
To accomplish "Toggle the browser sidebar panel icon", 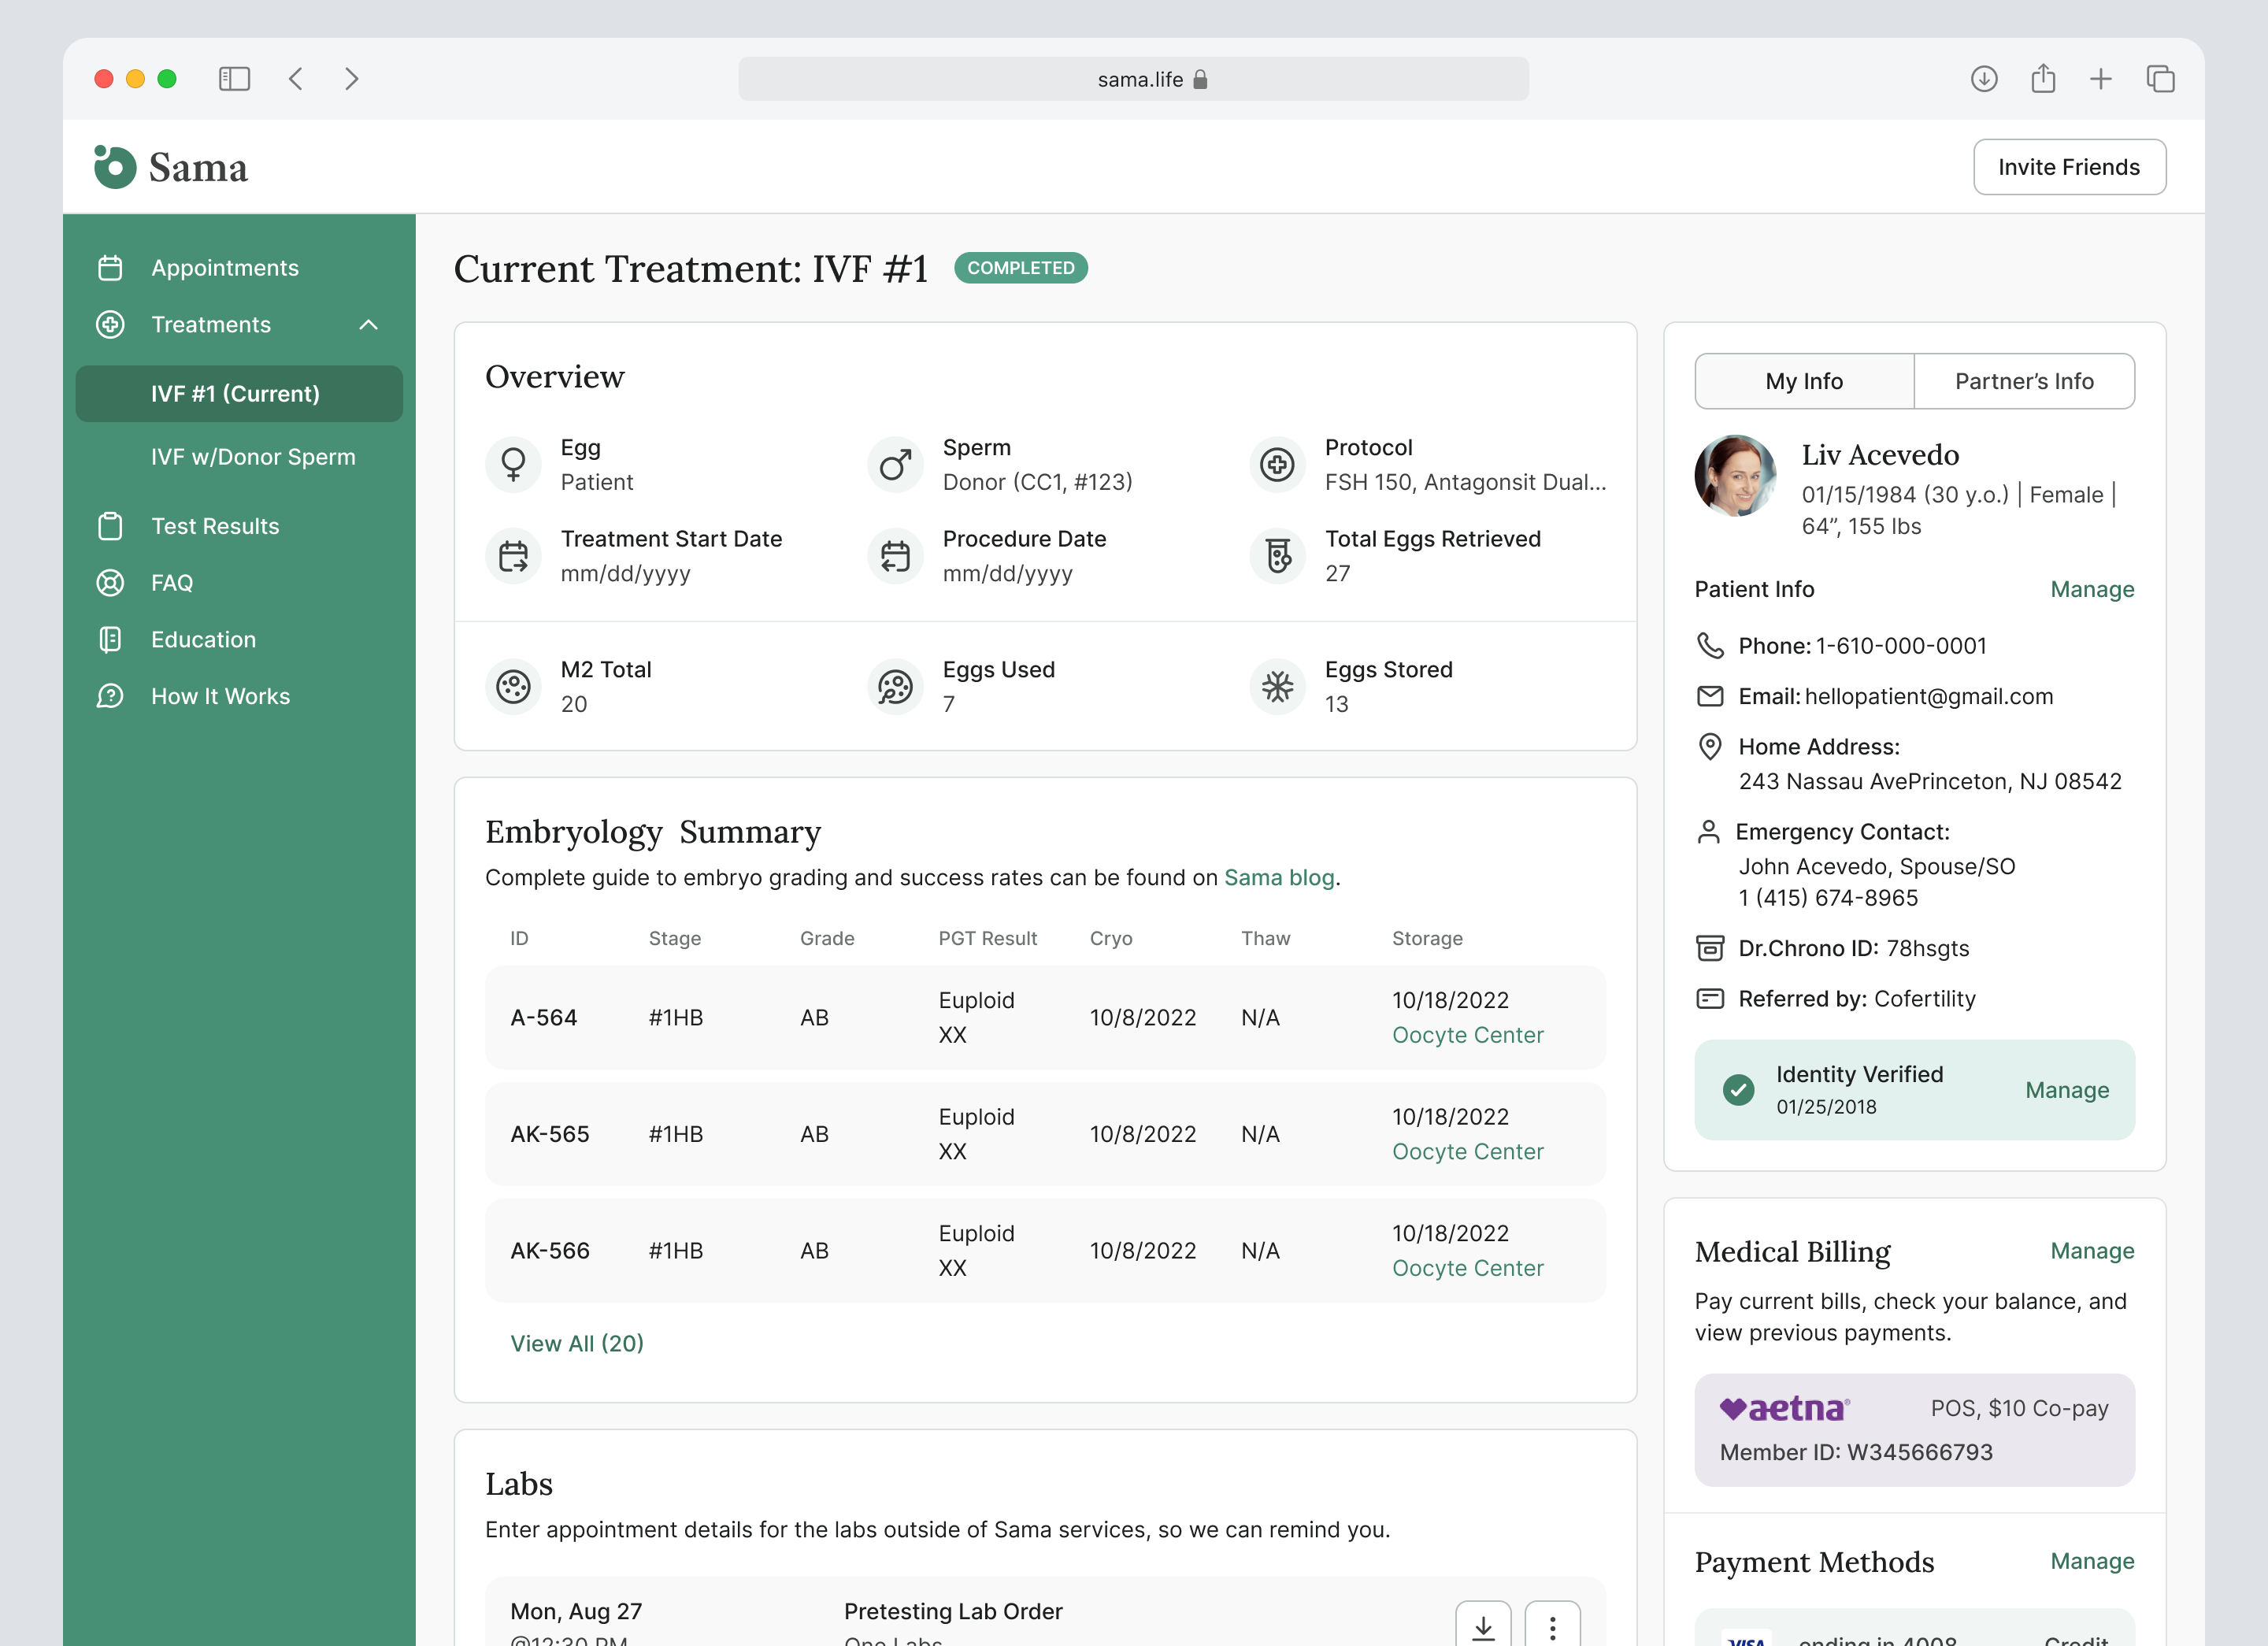I will pos(234,79).
